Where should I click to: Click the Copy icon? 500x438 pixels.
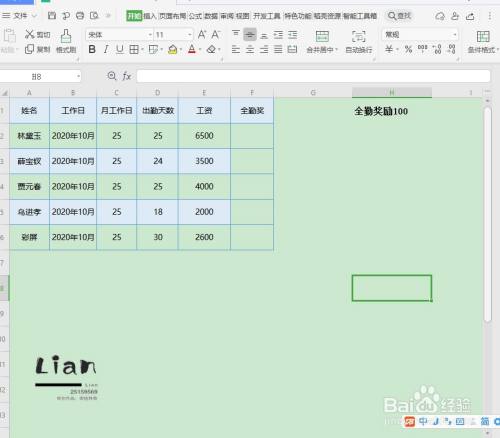(30, 49)
